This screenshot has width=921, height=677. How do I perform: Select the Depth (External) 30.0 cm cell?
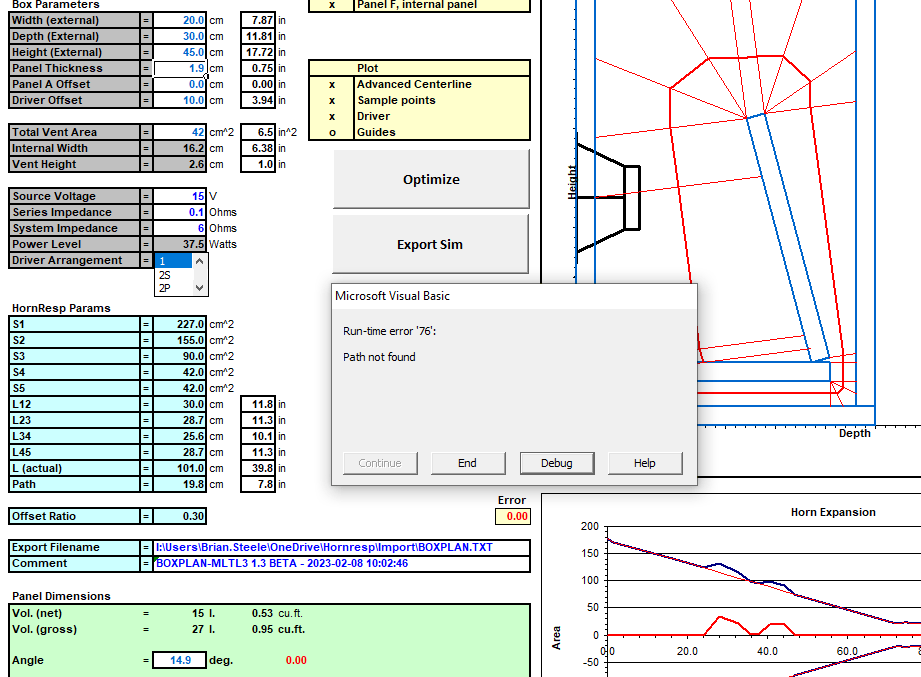coord(180,36)
